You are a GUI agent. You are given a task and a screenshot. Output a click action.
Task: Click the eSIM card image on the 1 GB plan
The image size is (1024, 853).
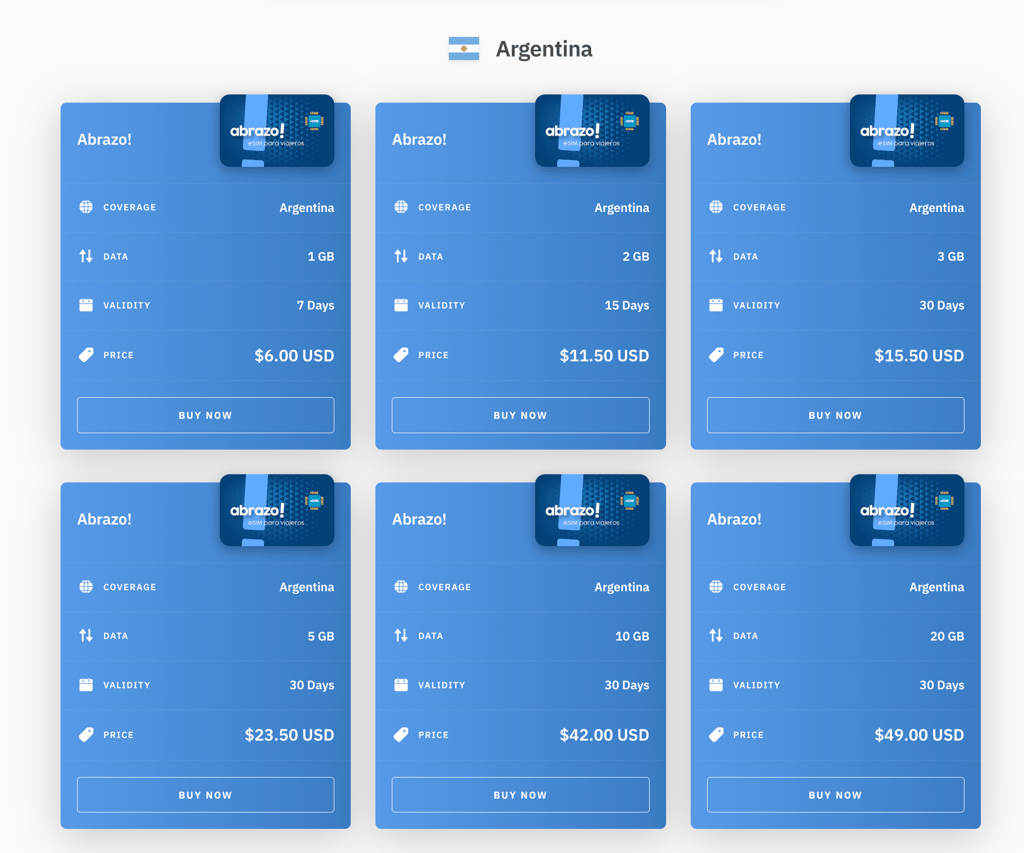click(x=277, y=131)
